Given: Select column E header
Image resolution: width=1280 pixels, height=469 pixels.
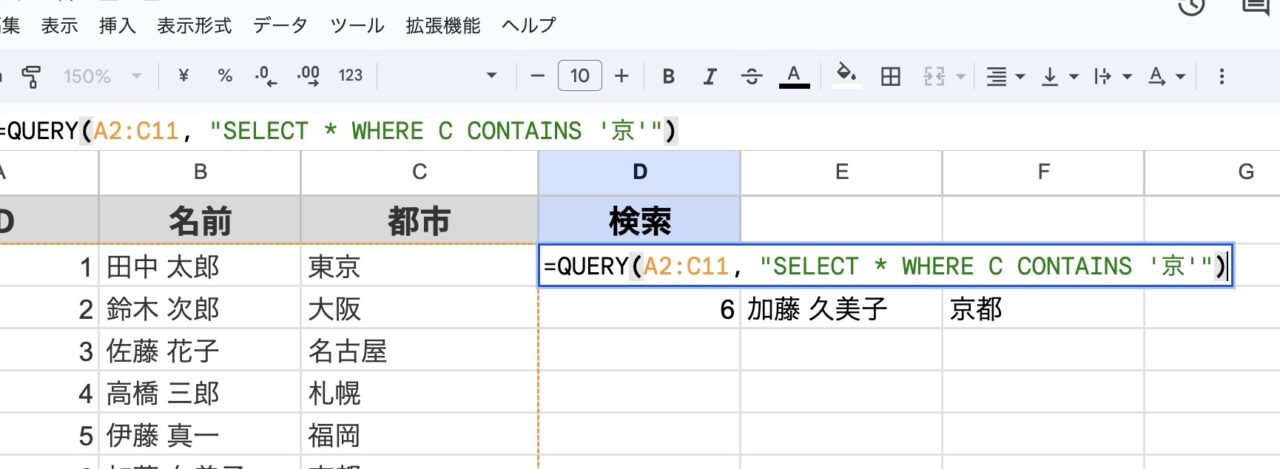Looking at the screenshot, I should [x=841, y=172].
